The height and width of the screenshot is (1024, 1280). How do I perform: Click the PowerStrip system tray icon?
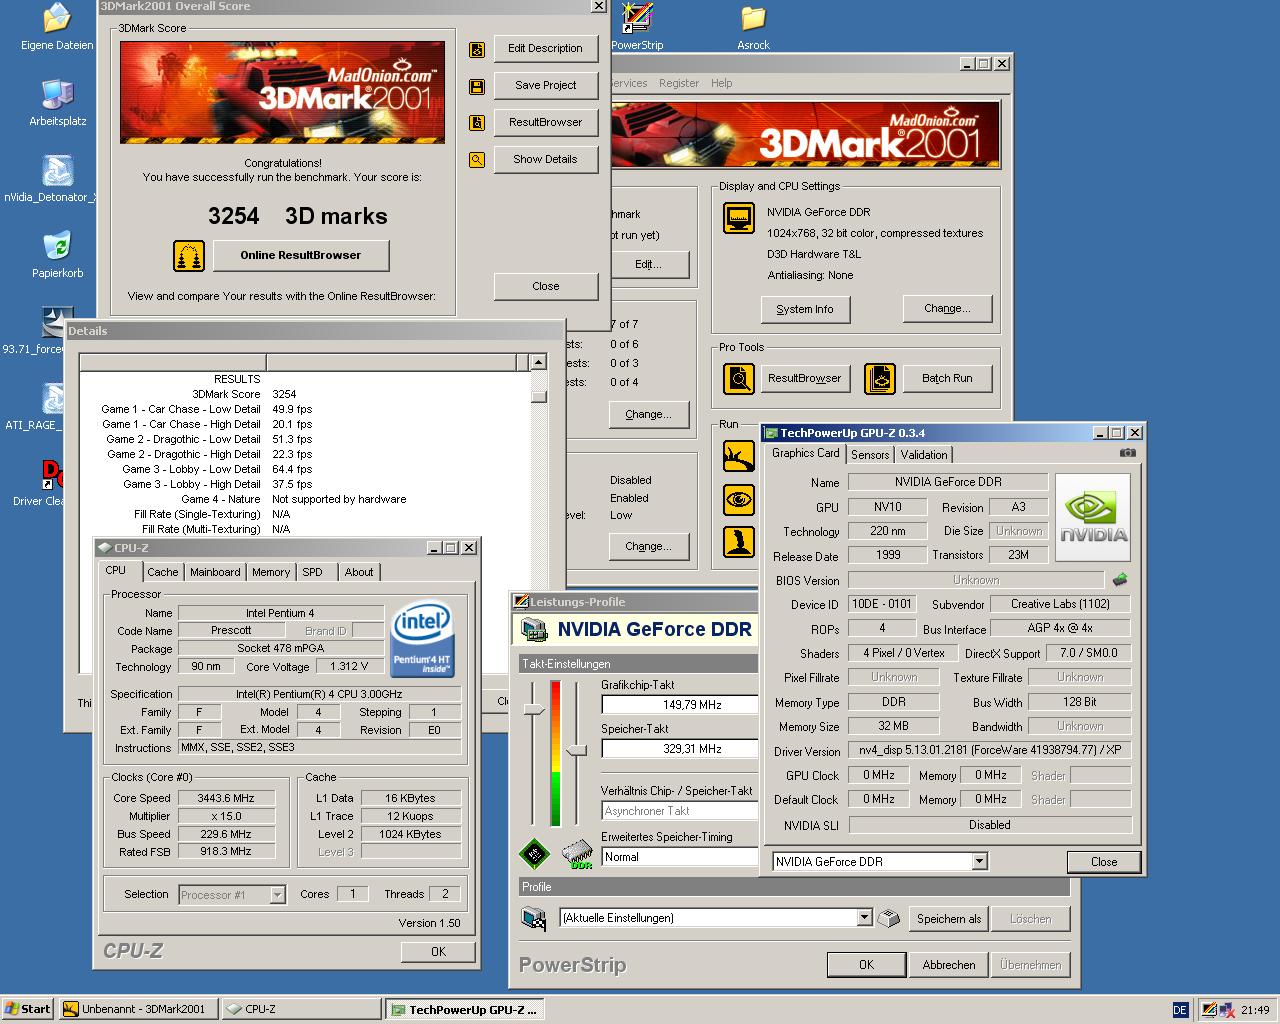[x=1209, y=1010]
